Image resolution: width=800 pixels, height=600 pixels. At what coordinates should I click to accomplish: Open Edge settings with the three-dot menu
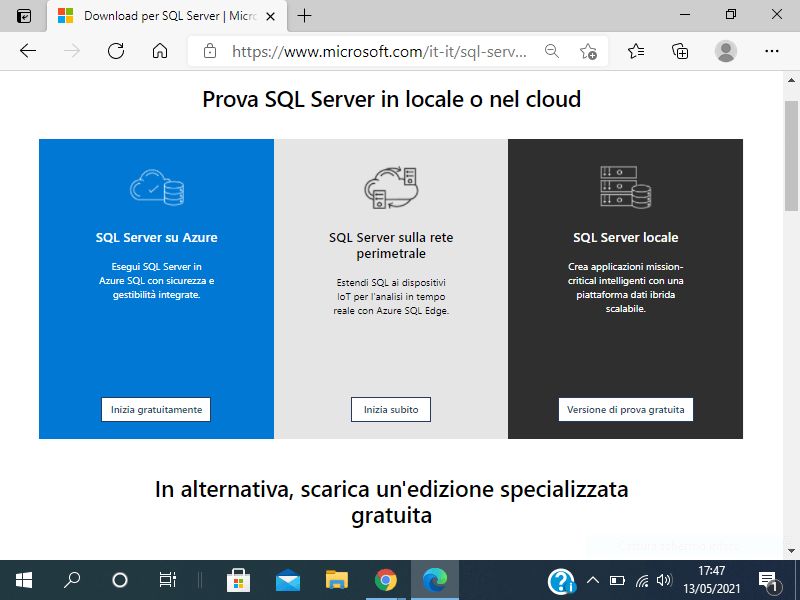(771, 50)
